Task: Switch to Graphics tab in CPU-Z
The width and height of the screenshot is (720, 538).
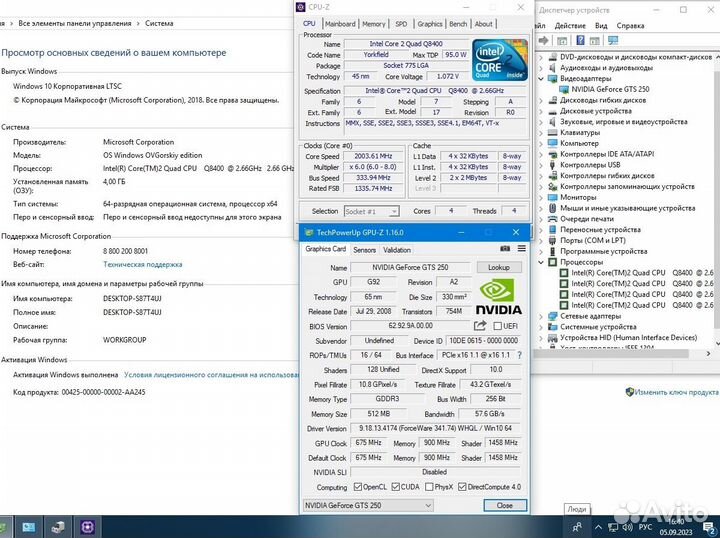Action: pos(430,24)
